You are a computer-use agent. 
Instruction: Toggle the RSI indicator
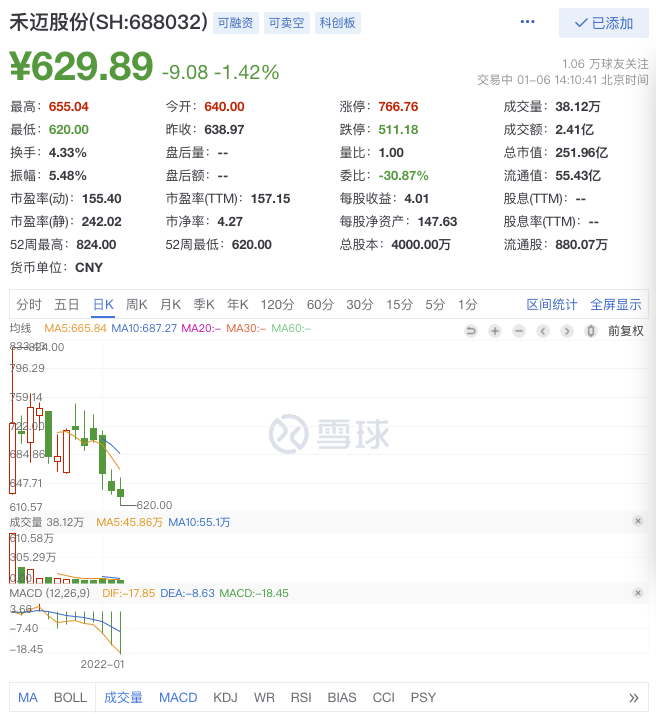[301, 698]
